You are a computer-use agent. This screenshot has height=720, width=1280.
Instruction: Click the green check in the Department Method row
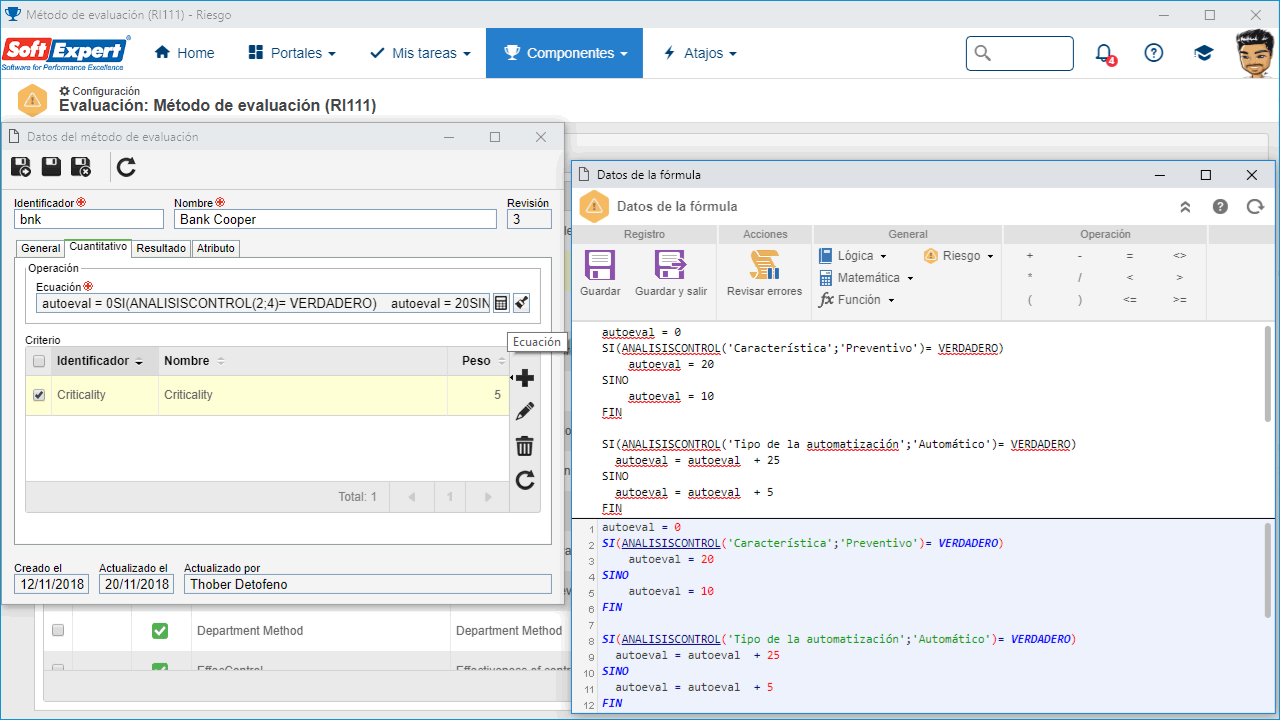pos(160,631)
